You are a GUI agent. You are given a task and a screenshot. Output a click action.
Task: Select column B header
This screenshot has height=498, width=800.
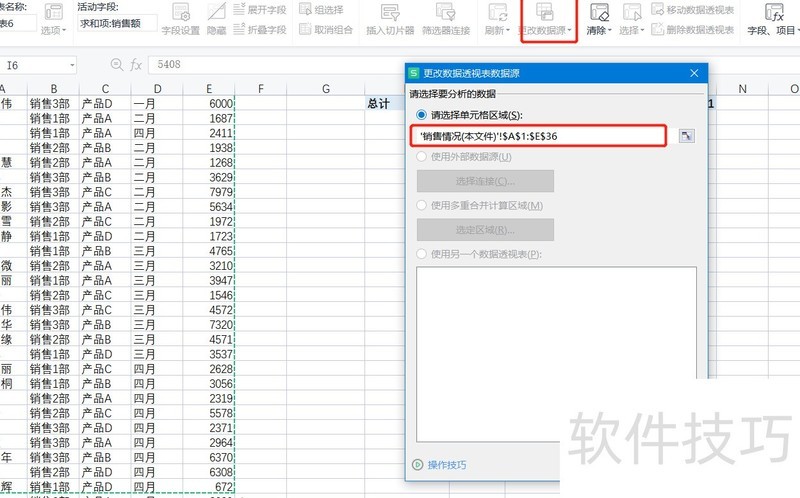point(54,89)
